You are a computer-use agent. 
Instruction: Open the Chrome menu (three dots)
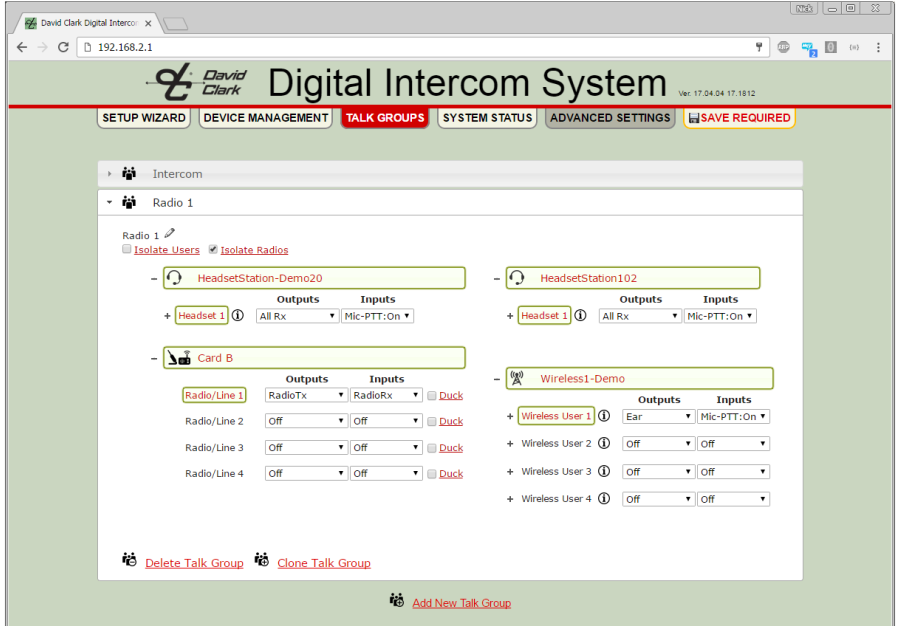(x=878, y=48)
